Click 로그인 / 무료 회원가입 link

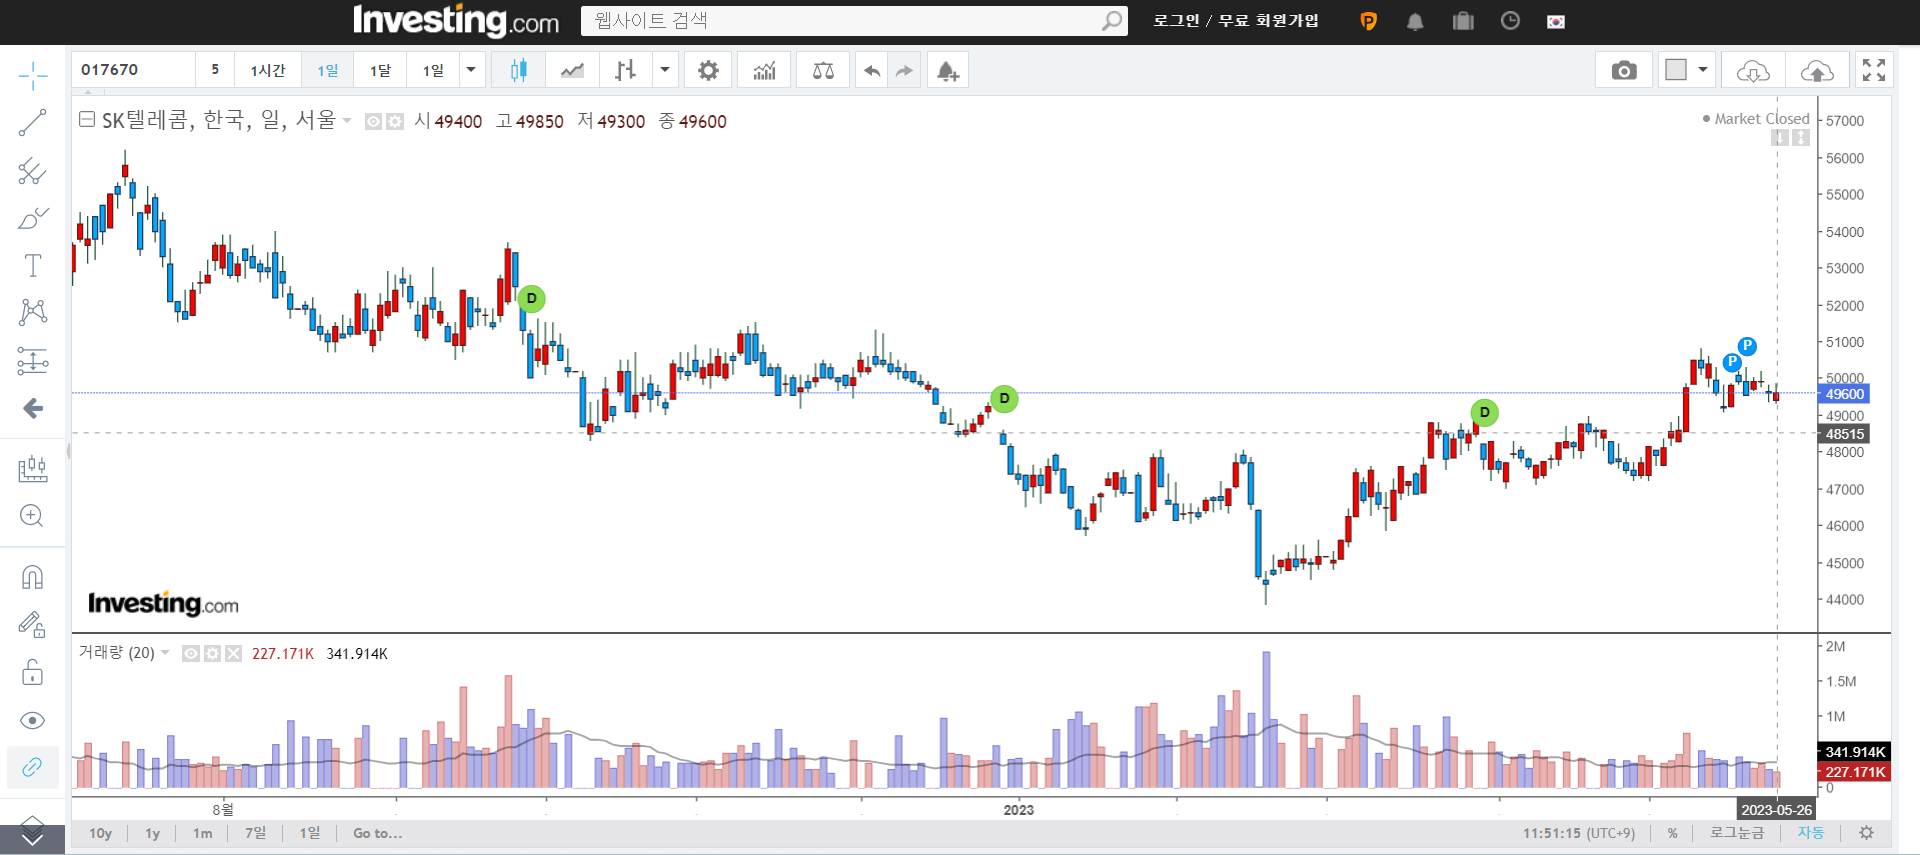[1236, 21]
